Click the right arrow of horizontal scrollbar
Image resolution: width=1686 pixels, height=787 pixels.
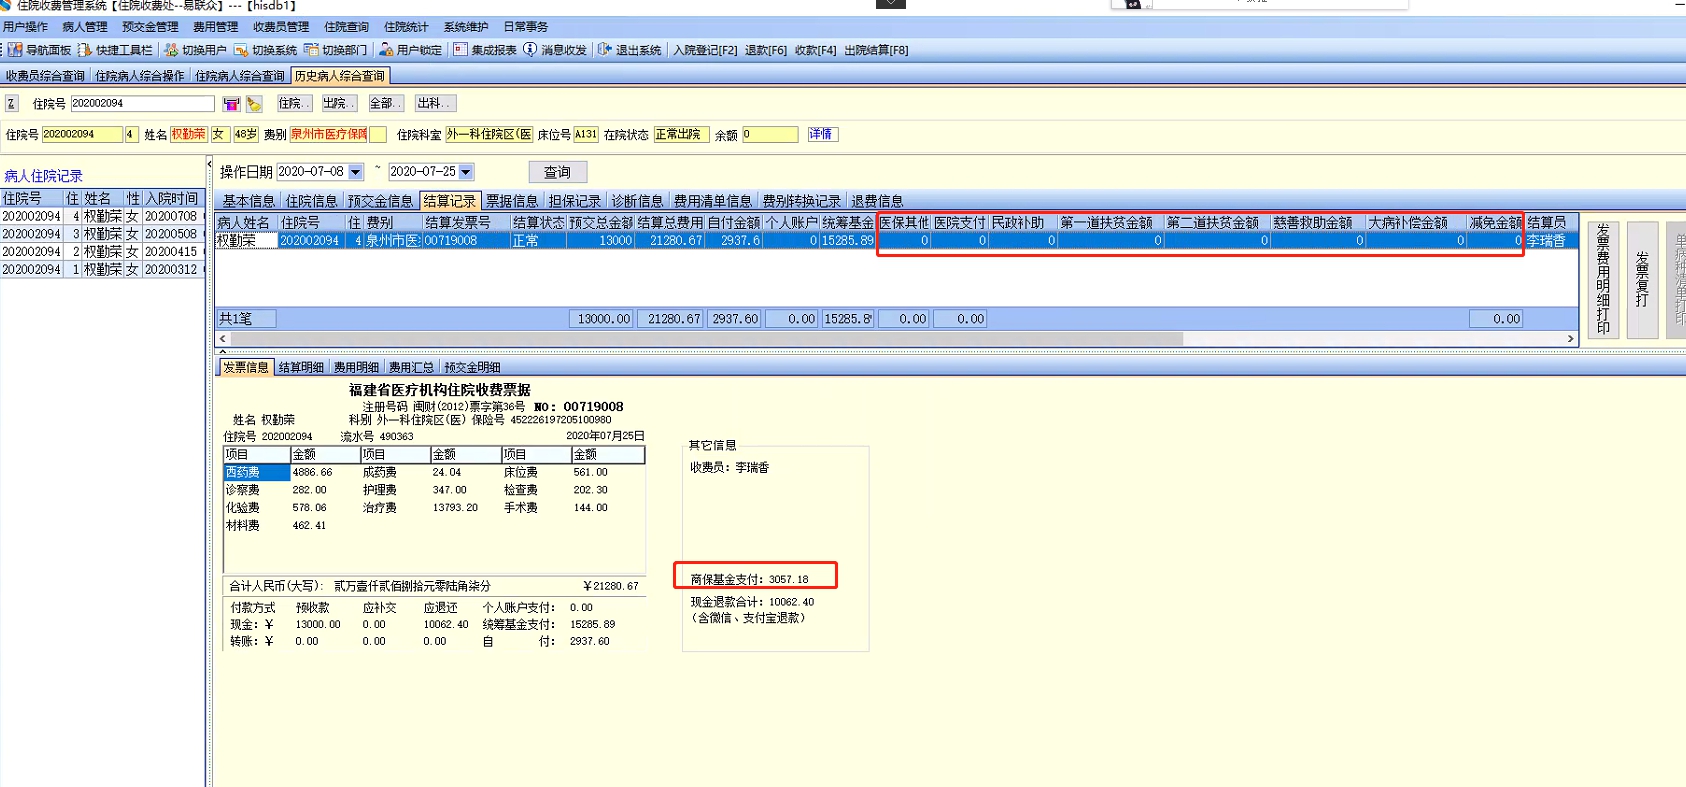tap(1570, 339)
